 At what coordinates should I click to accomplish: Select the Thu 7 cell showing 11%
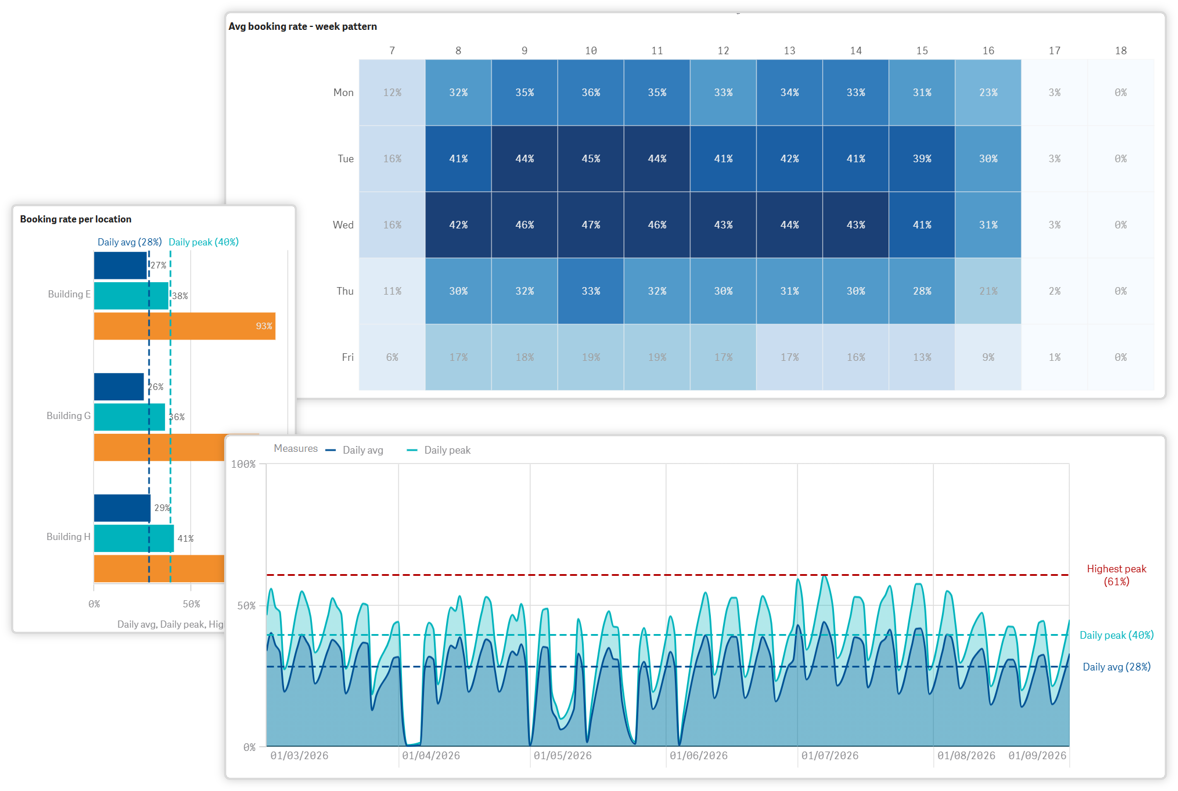click(392, 291)
